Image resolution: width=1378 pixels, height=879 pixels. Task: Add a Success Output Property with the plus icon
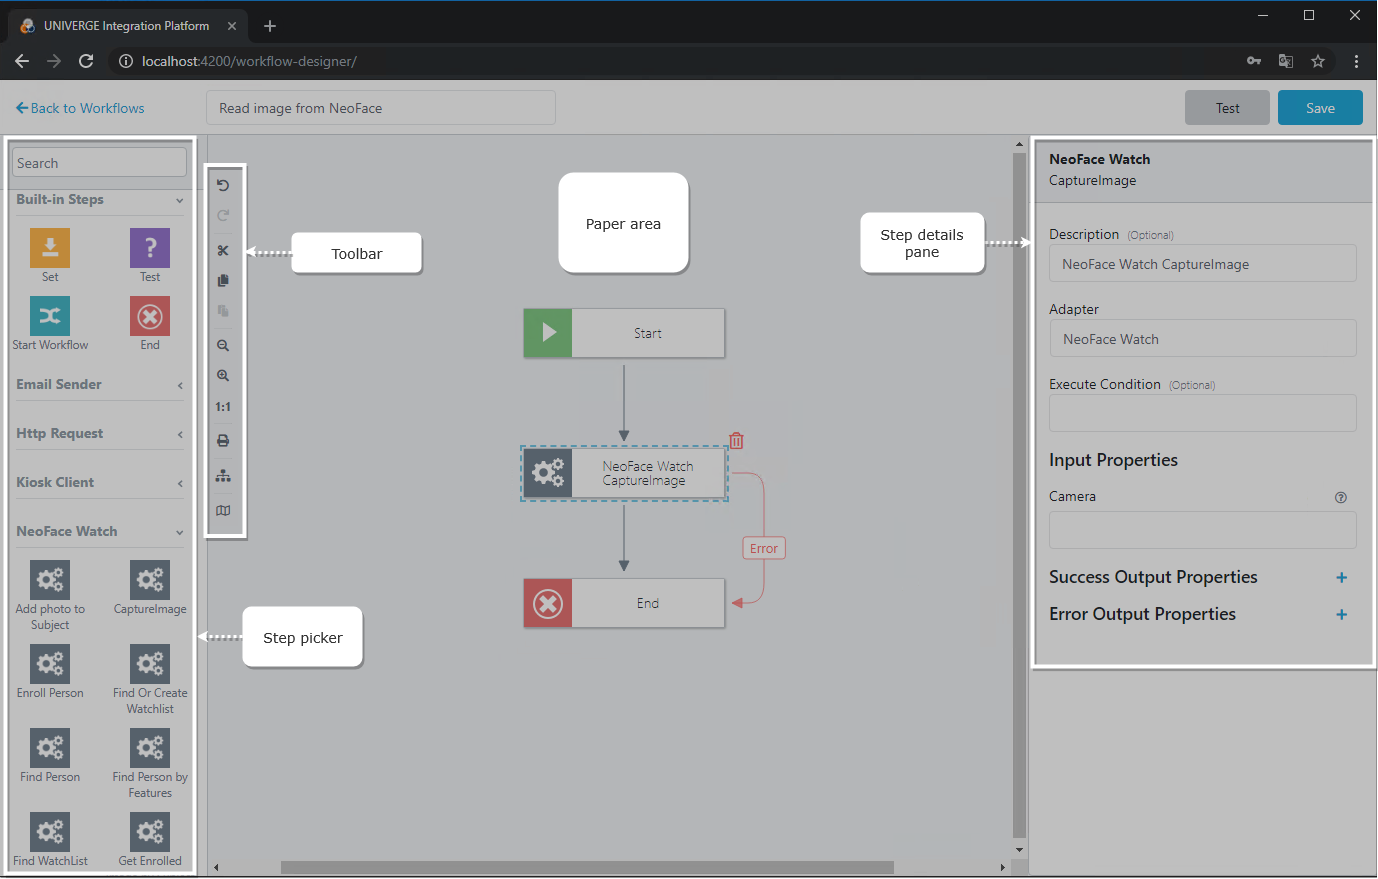(x=1341, y=577)
